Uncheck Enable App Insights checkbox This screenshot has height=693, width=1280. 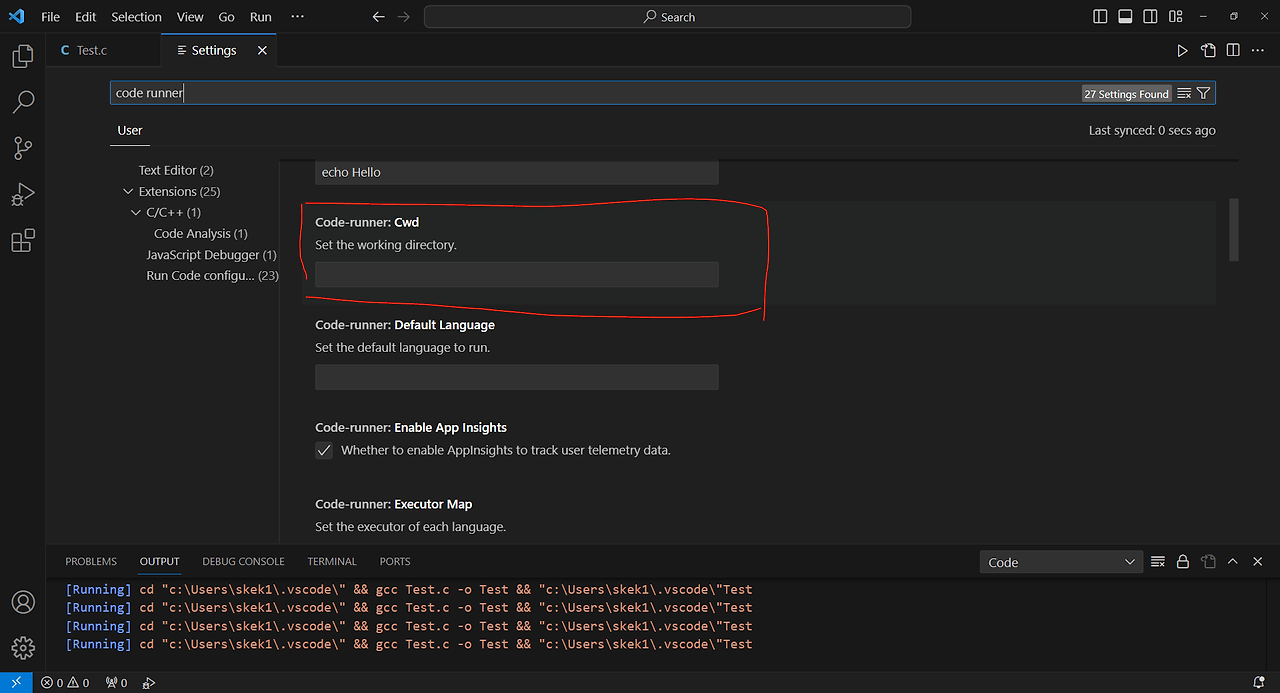click(x=324, y=450)
